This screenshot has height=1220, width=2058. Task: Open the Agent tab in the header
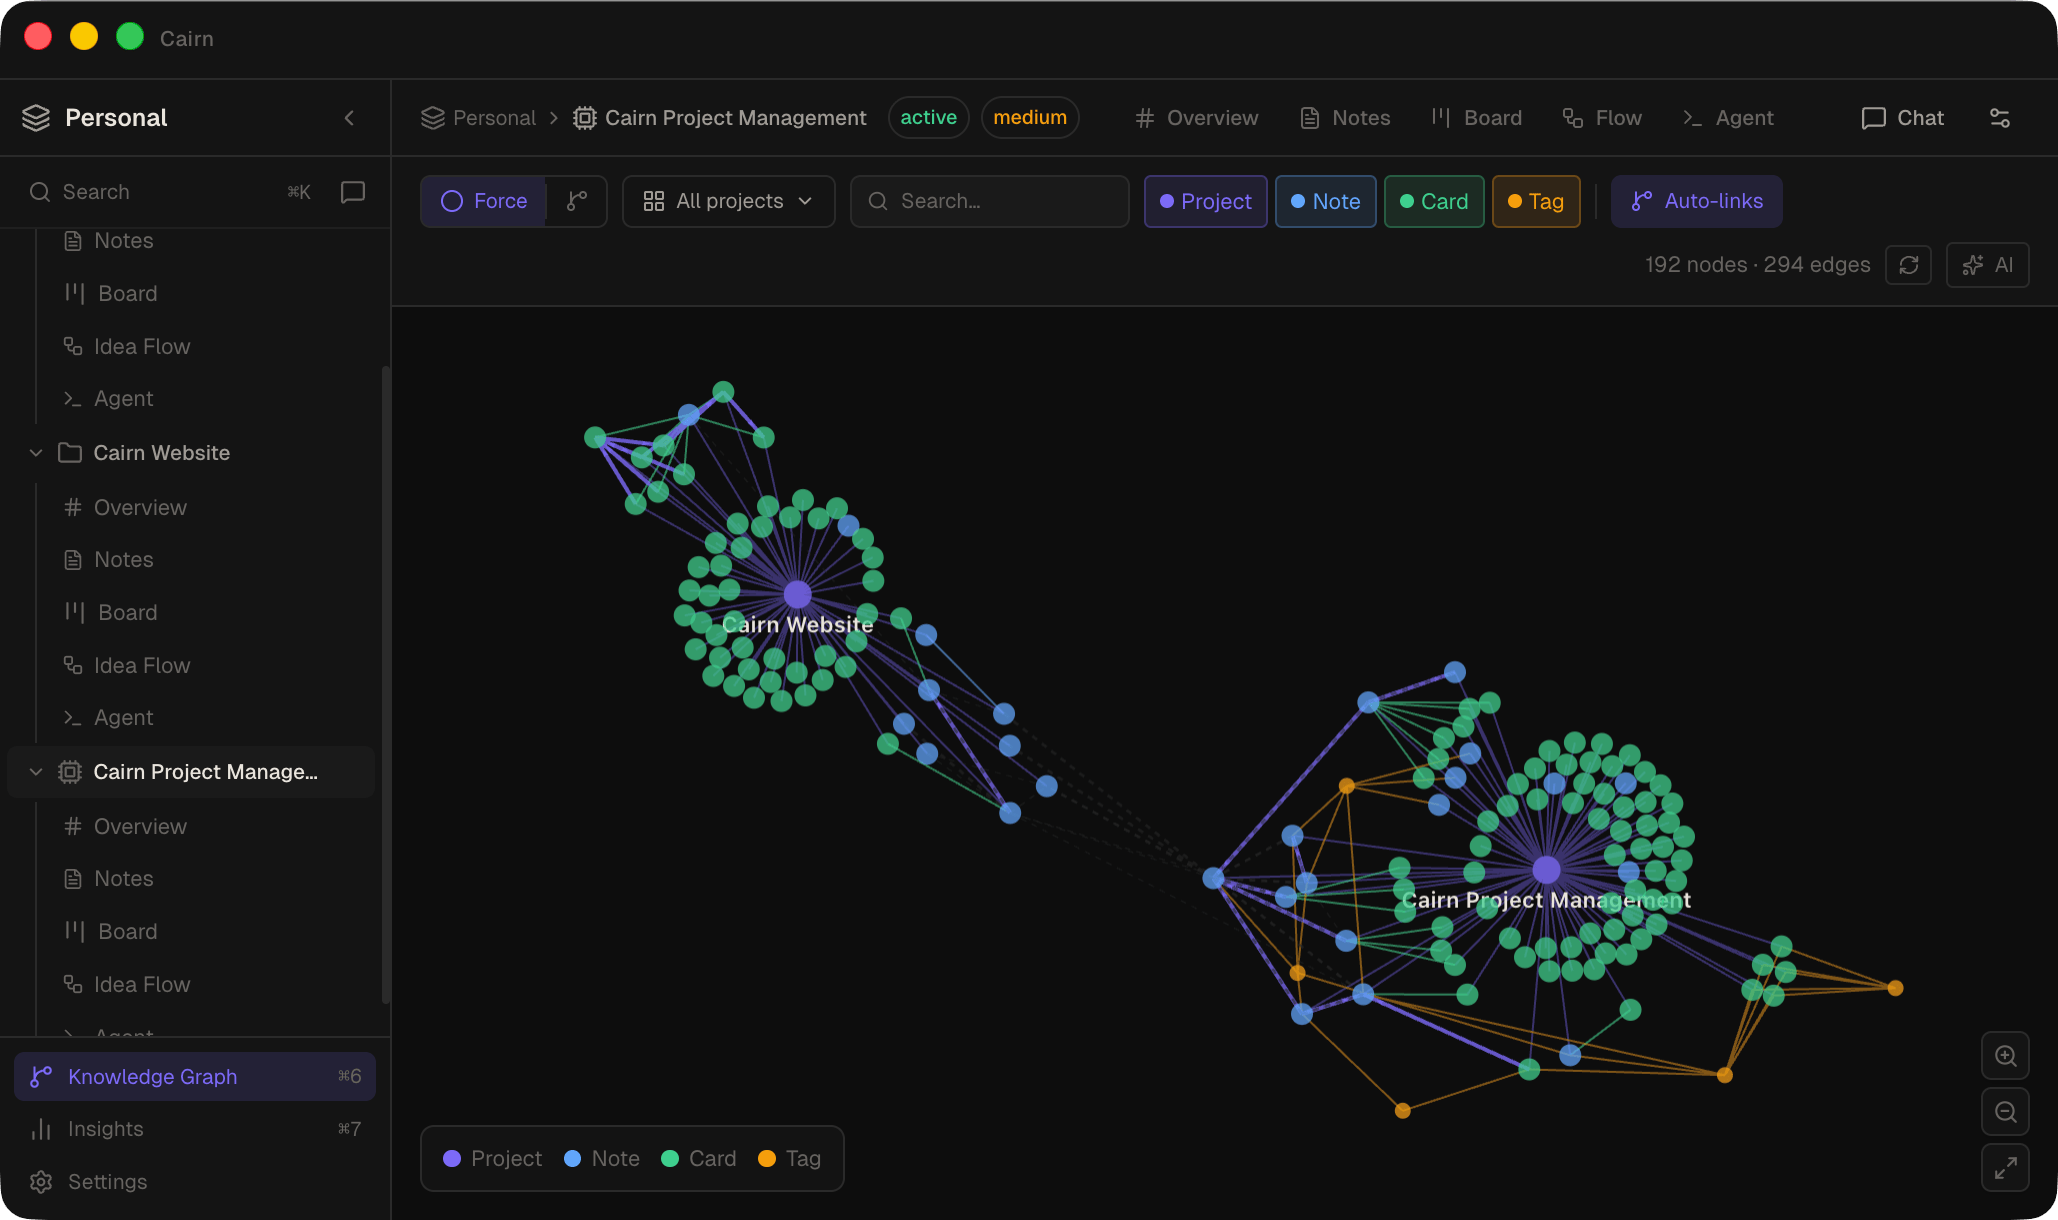pyautogui.click(x=1728, y=118)
